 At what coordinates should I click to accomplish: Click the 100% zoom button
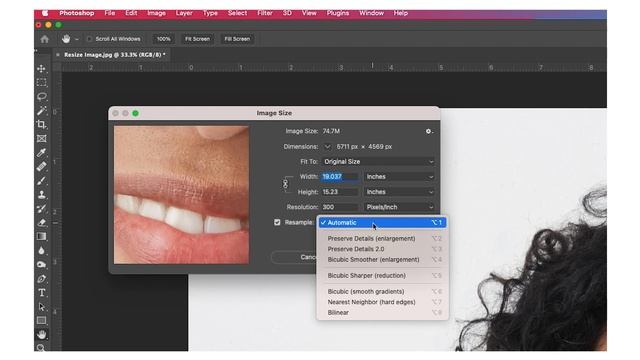[x=163, y=39]
